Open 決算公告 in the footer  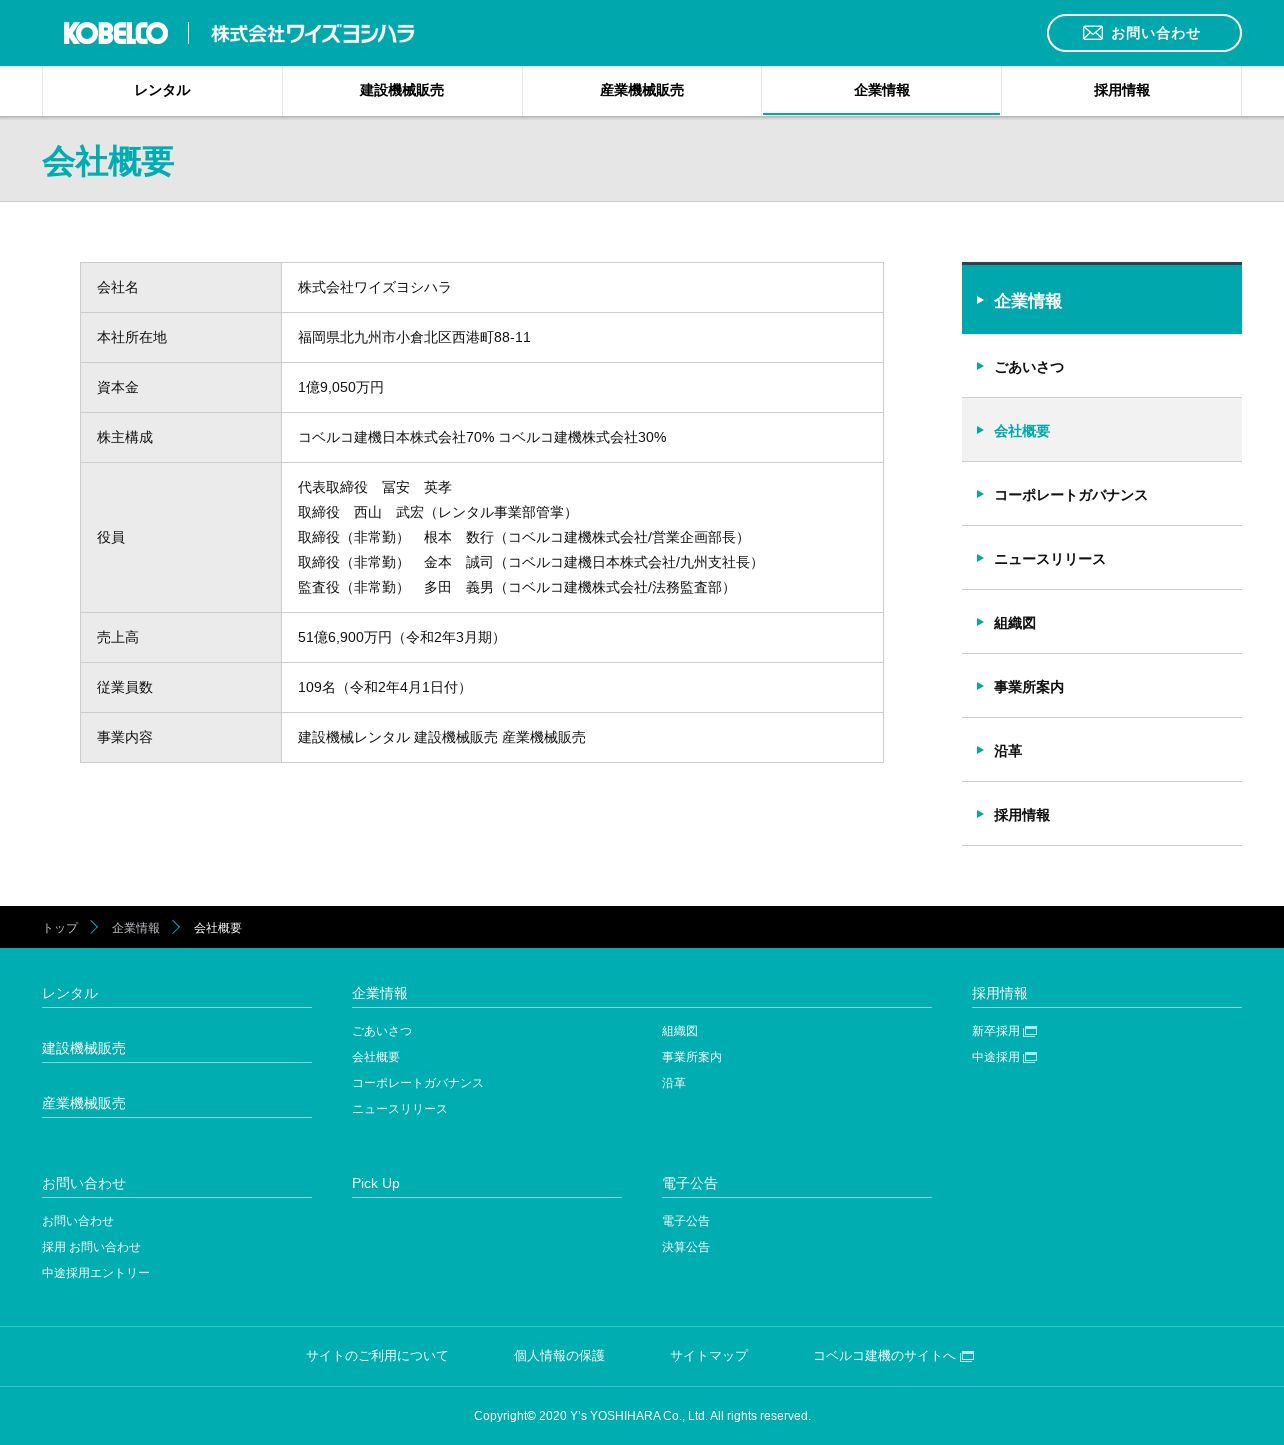686,1247
